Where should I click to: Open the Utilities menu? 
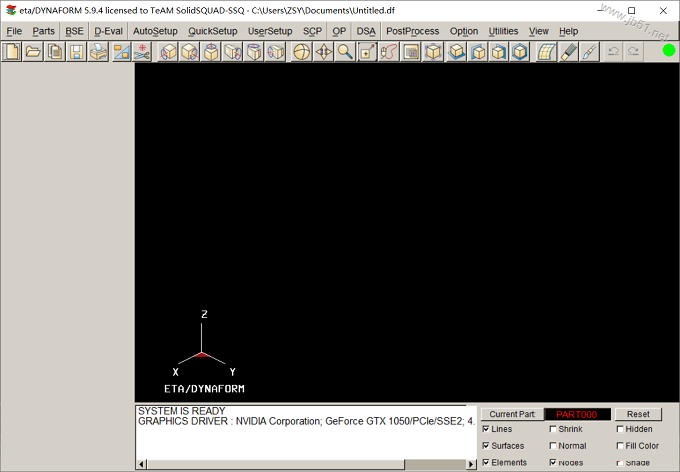503,31
